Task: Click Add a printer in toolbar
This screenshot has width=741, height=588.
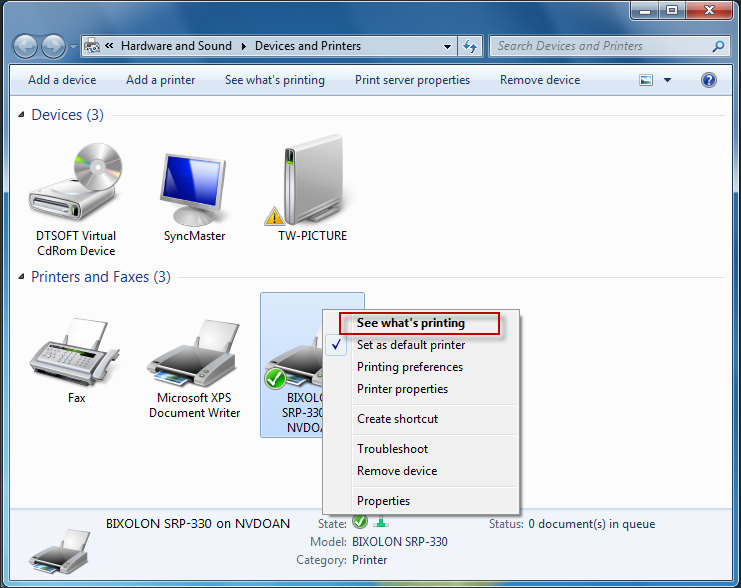Action: [x=160, y=80]
